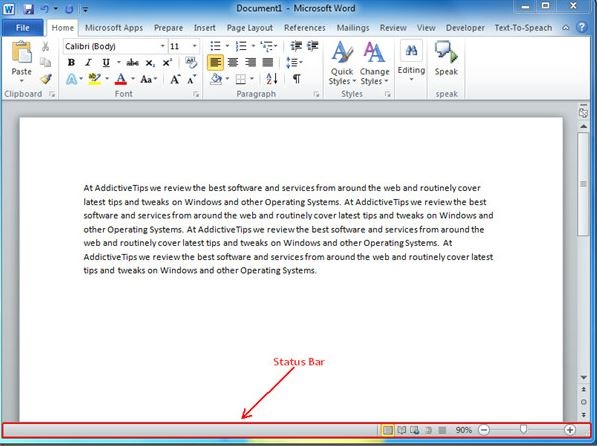Open the Change Case menu
This screenshot has width=597, height=446.
(148, 79)
